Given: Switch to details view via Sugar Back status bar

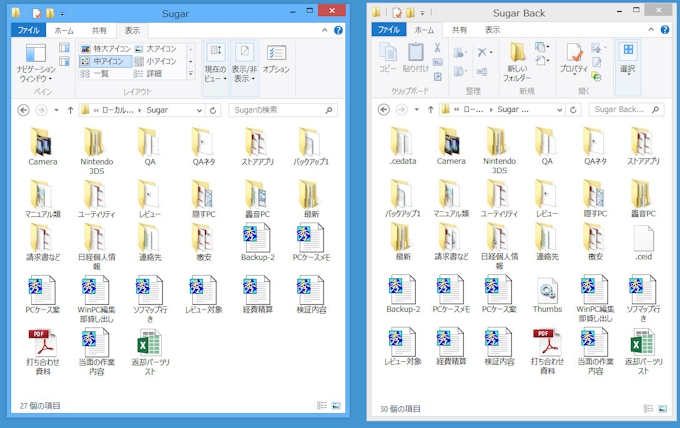Looking at the screenshot, I should click(648, 408).
